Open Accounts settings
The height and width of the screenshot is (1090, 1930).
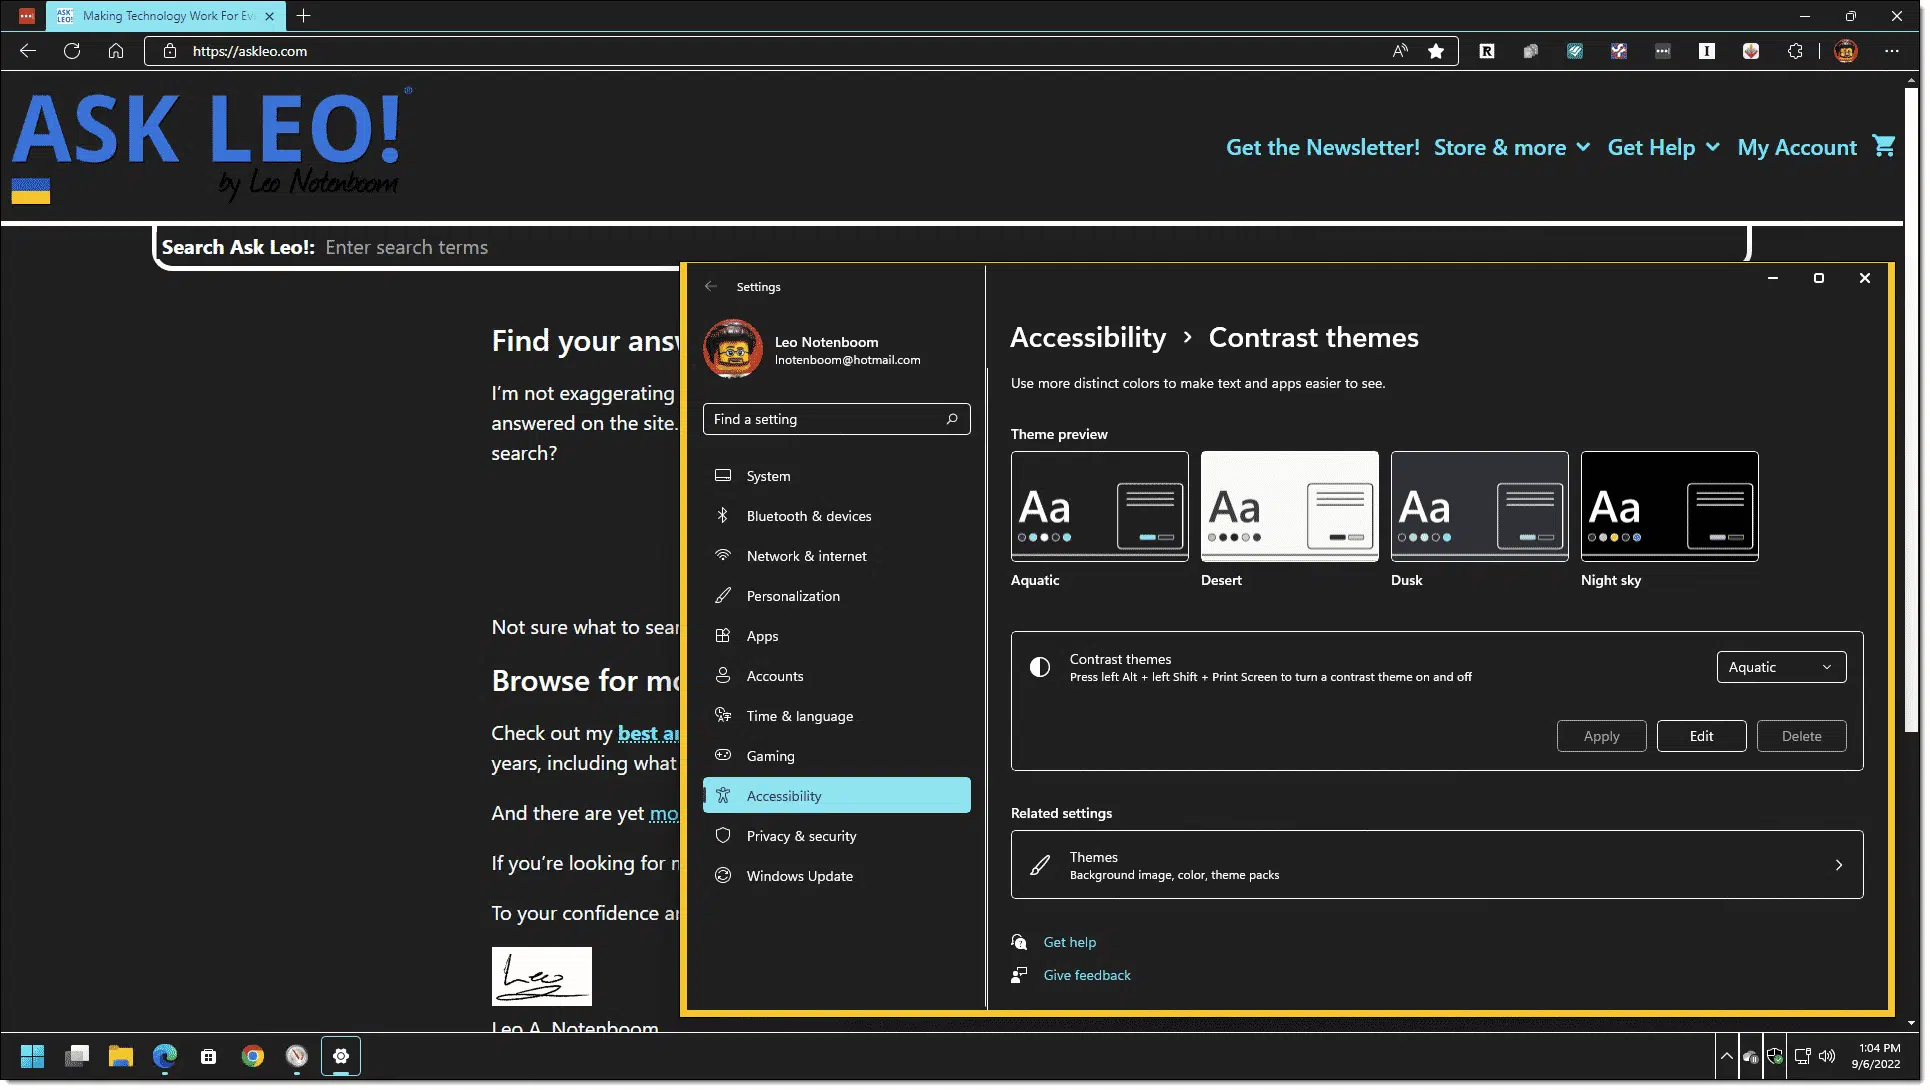coord(836,676)
